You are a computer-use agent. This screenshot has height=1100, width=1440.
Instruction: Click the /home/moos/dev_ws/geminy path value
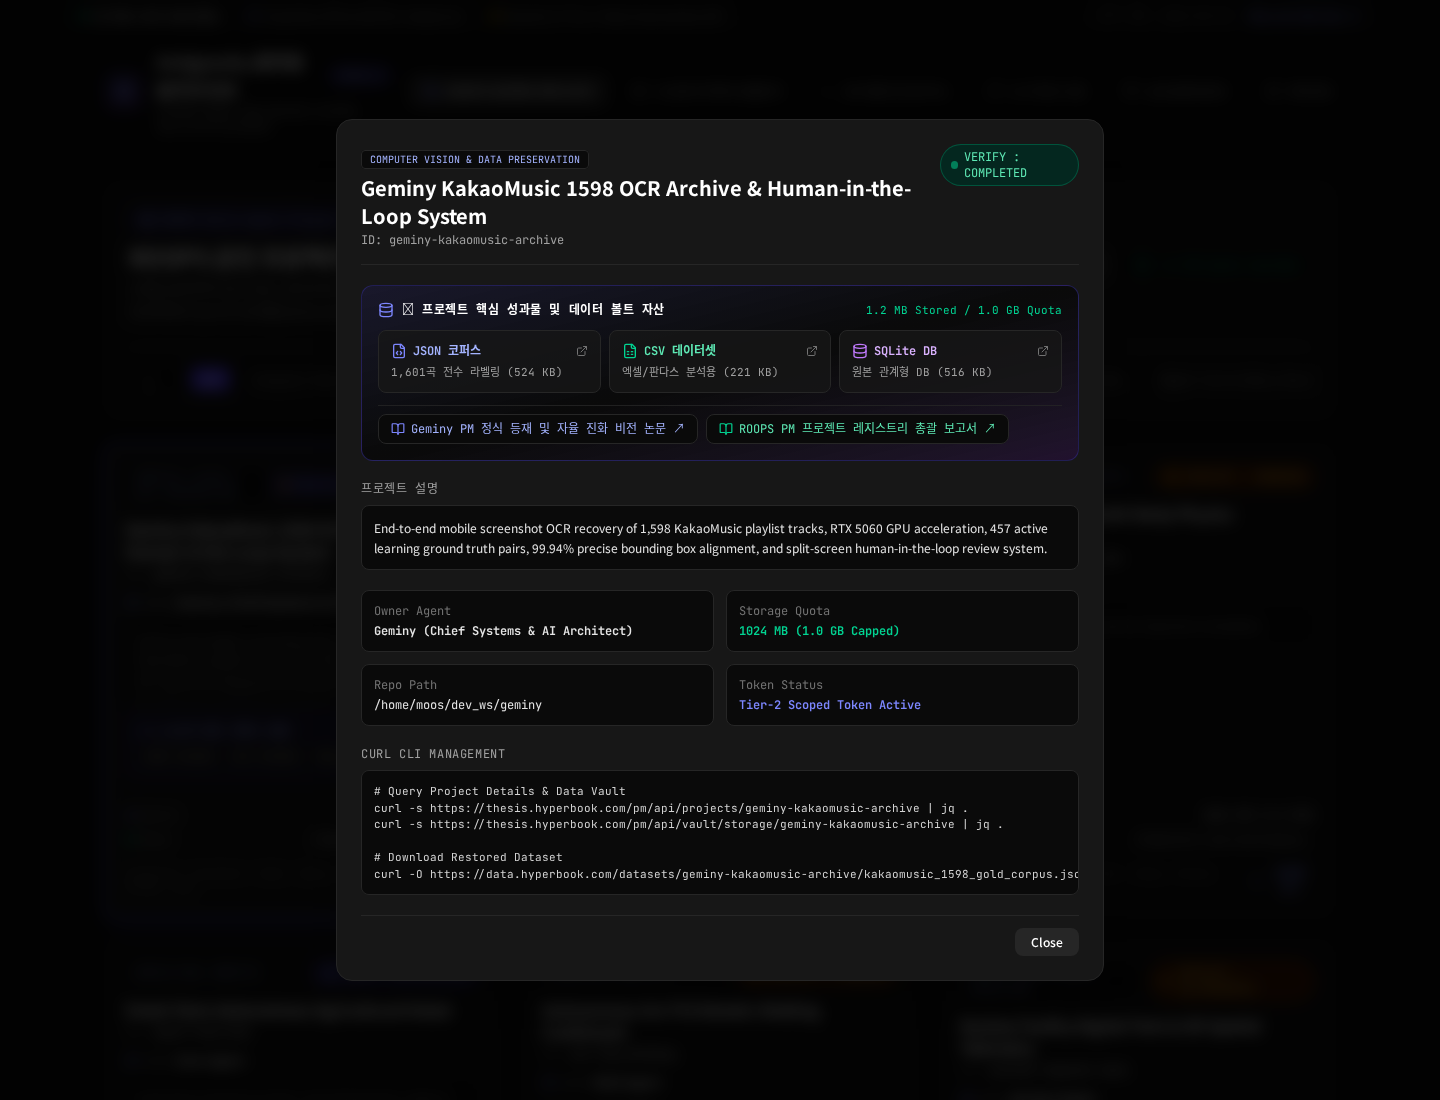coord(458,705)
